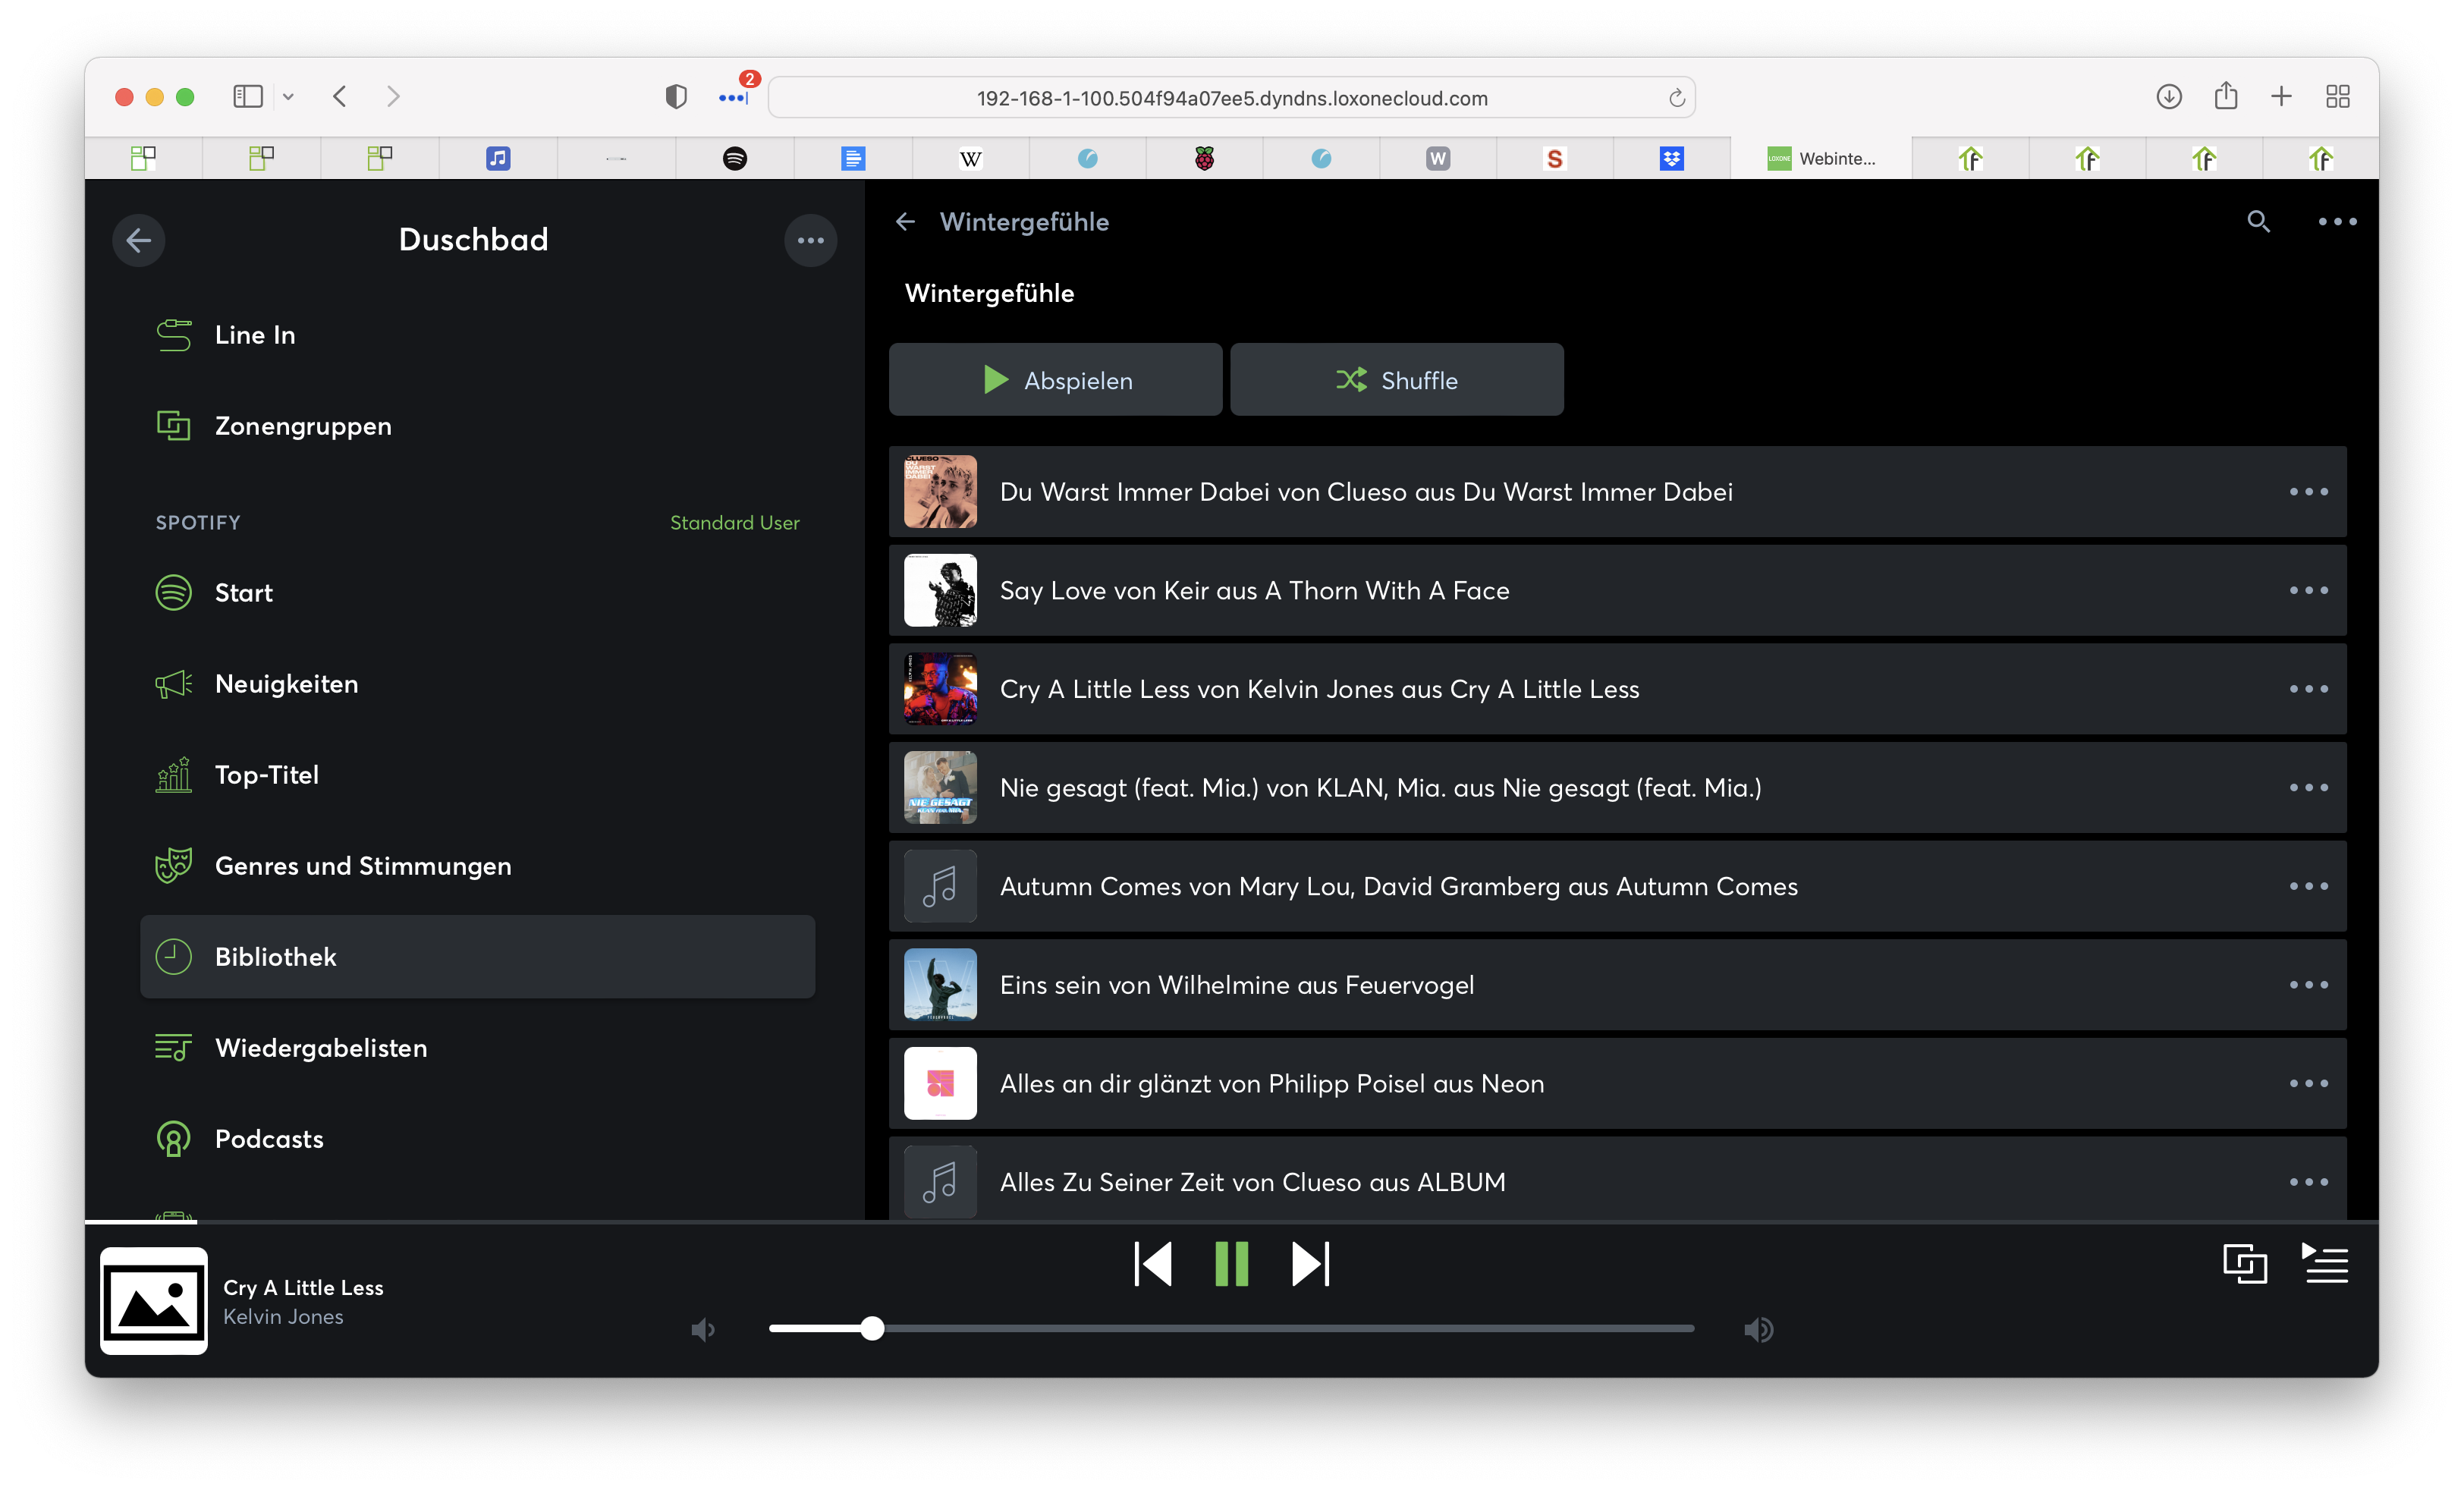Click the loud volume speaker icon
Screen dimensions: 2464x1490
(1758, 1330)
